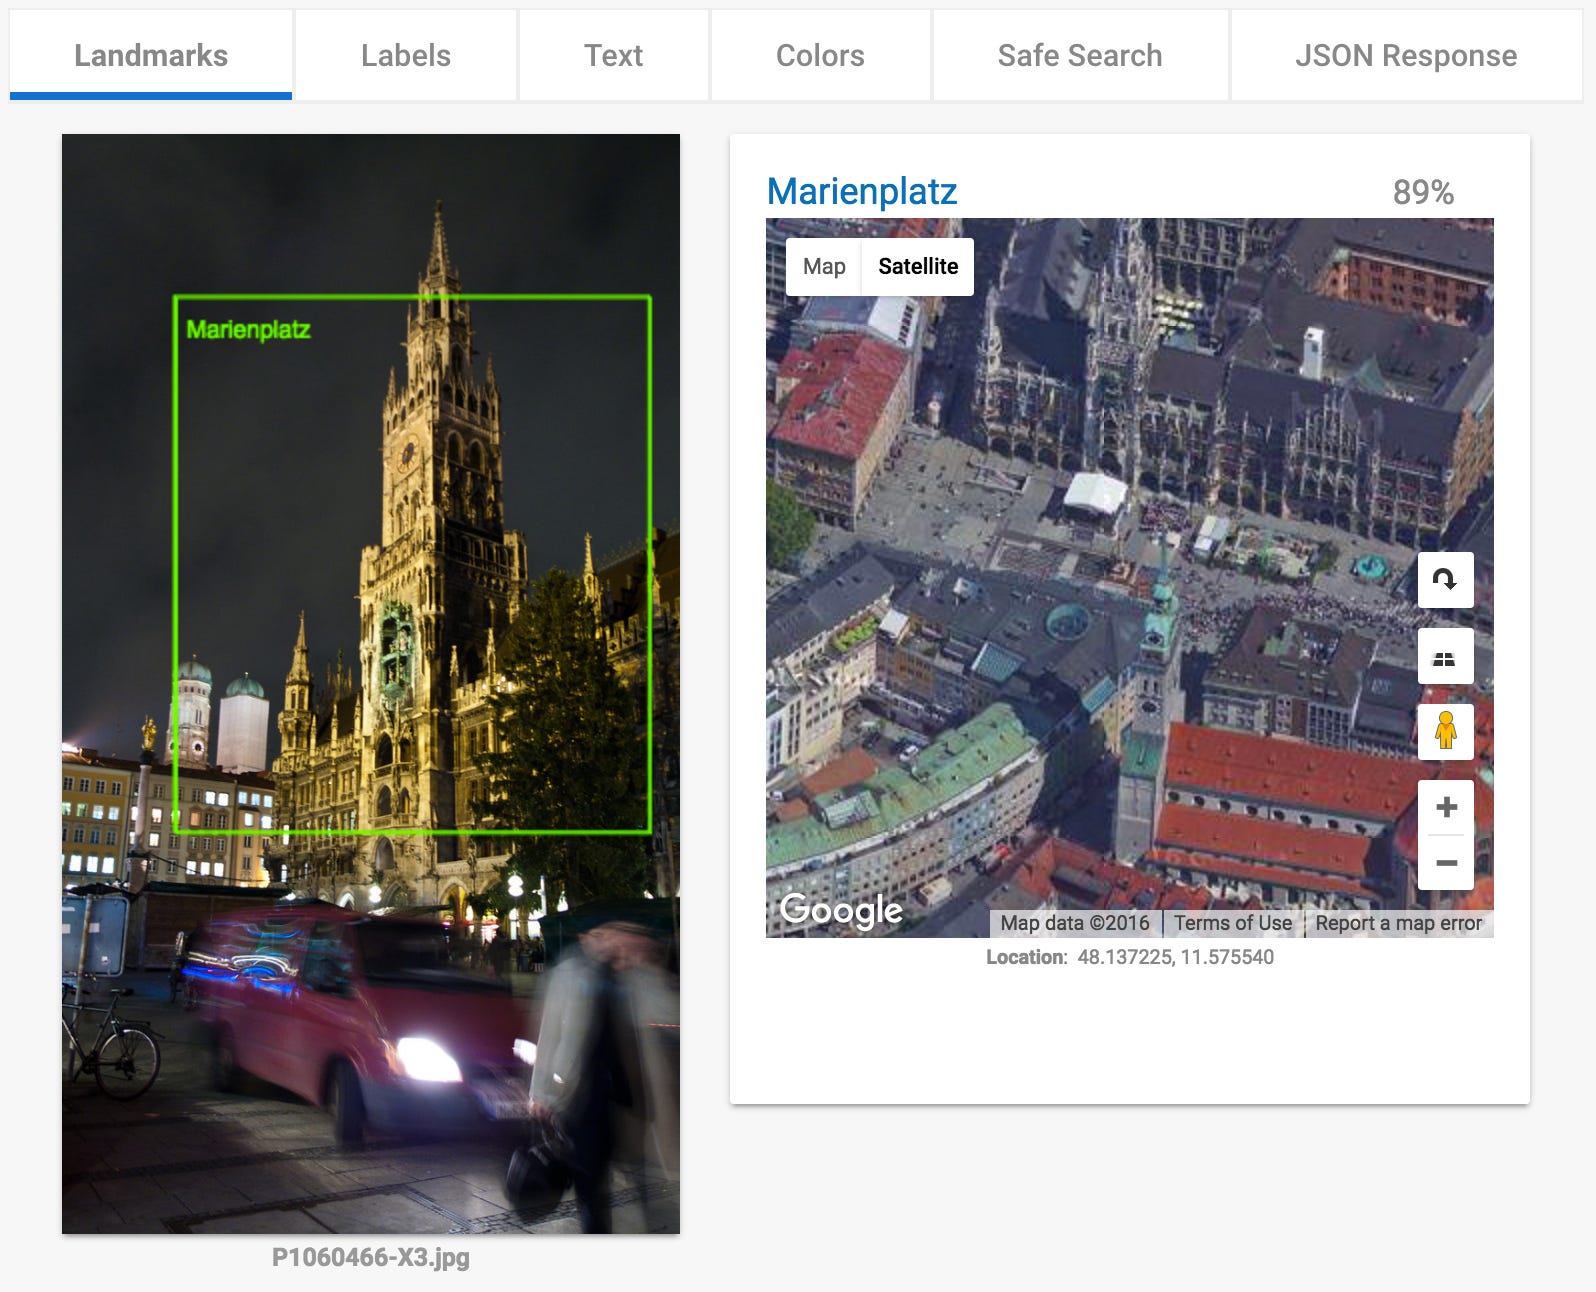Zoom in on the map
The image size is (1596, 1292).
tap(1446, 807)
